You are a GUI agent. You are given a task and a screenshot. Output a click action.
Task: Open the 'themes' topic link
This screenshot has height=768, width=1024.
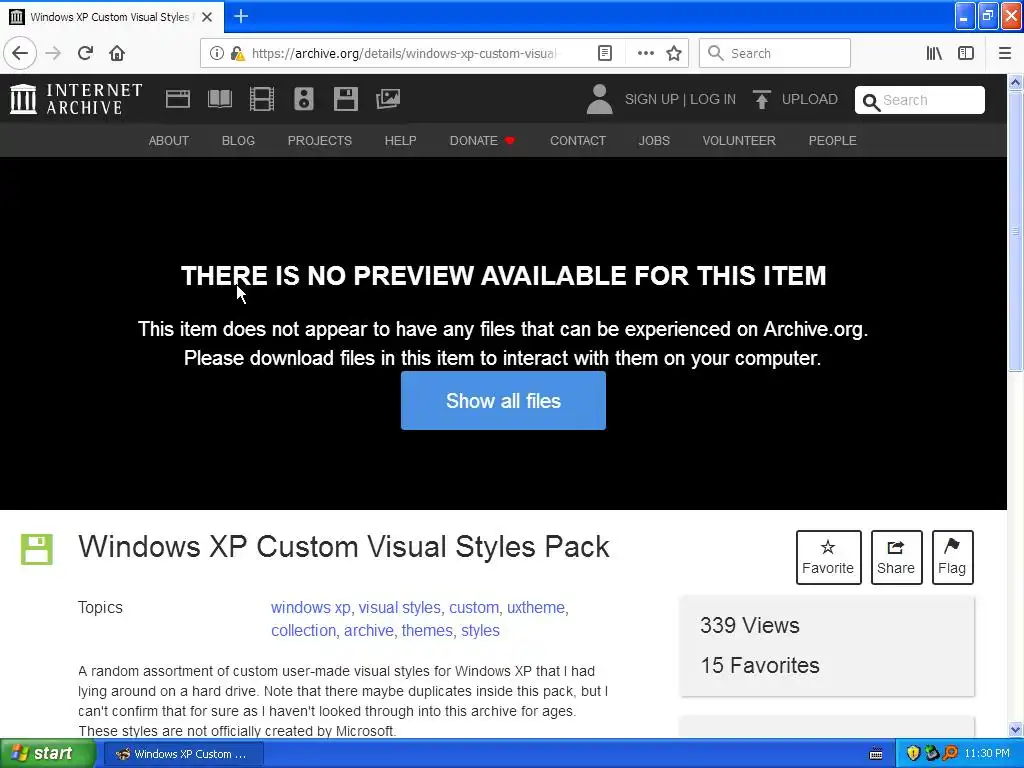pos(427,630)
